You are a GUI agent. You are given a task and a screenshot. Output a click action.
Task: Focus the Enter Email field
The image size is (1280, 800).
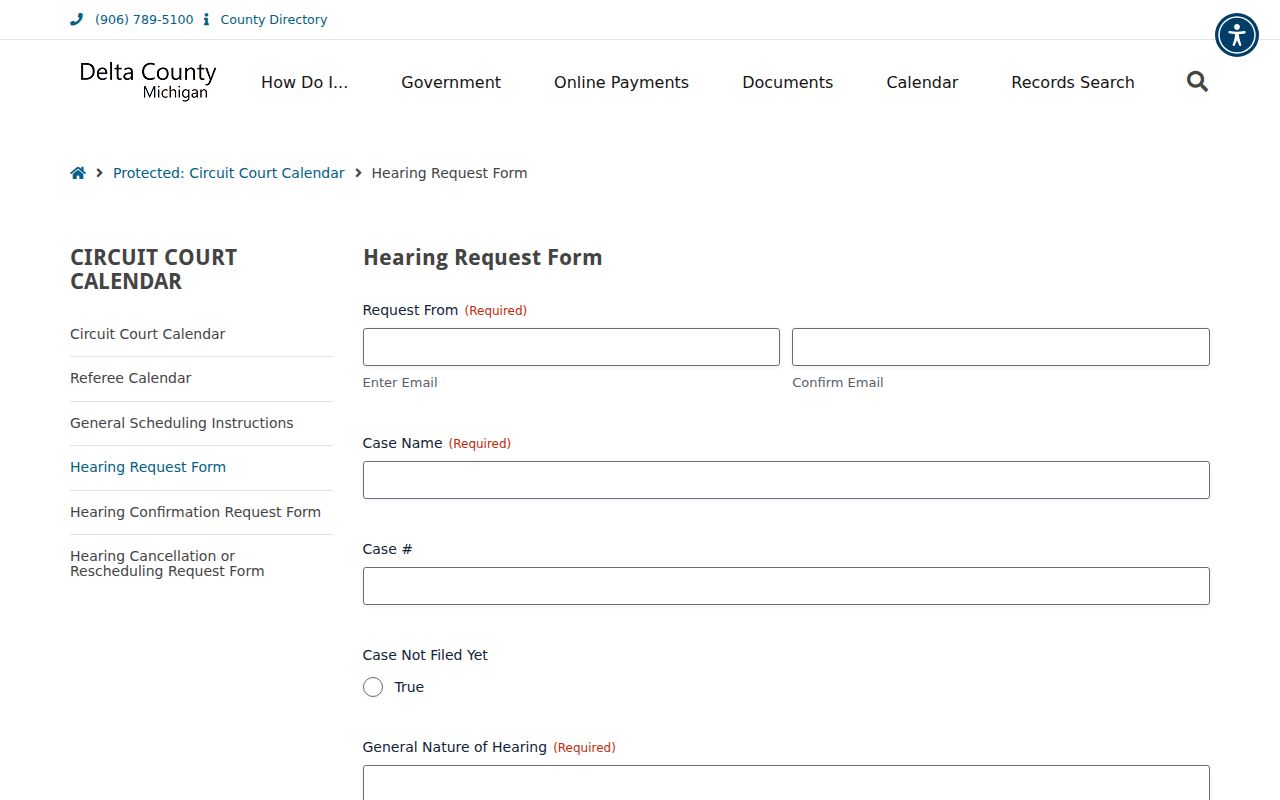coord(571,347)
